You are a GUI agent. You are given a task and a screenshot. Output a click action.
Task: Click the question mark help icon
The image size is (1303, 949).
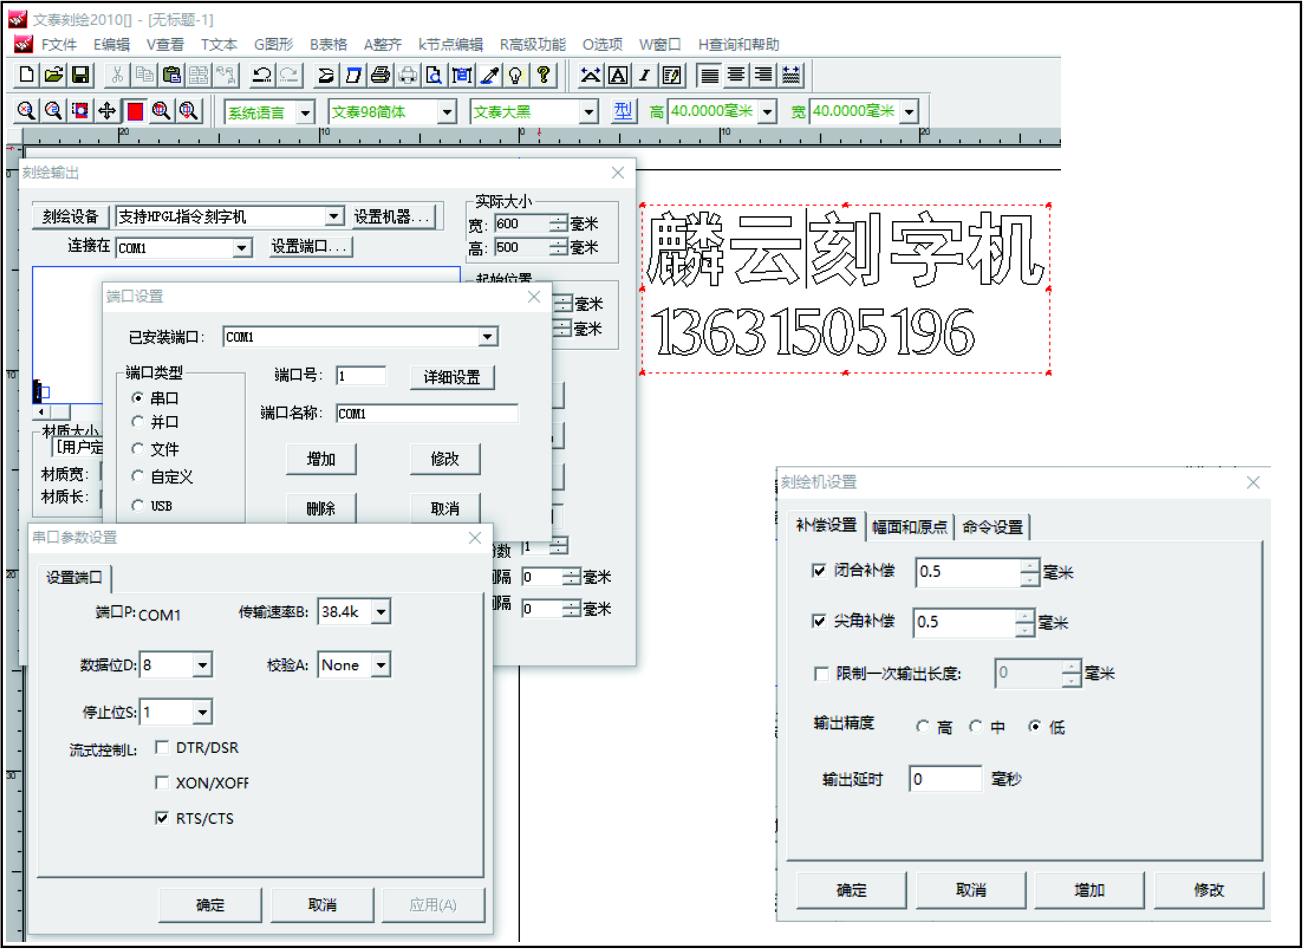click(x=543, y=75)
